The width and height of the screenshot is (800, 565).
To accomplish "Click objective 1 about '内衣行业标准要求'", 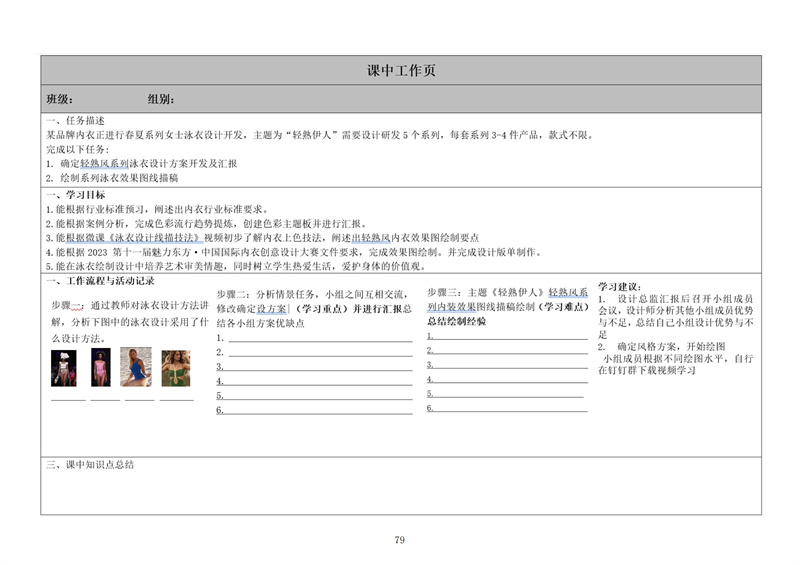I will point(157,209).
